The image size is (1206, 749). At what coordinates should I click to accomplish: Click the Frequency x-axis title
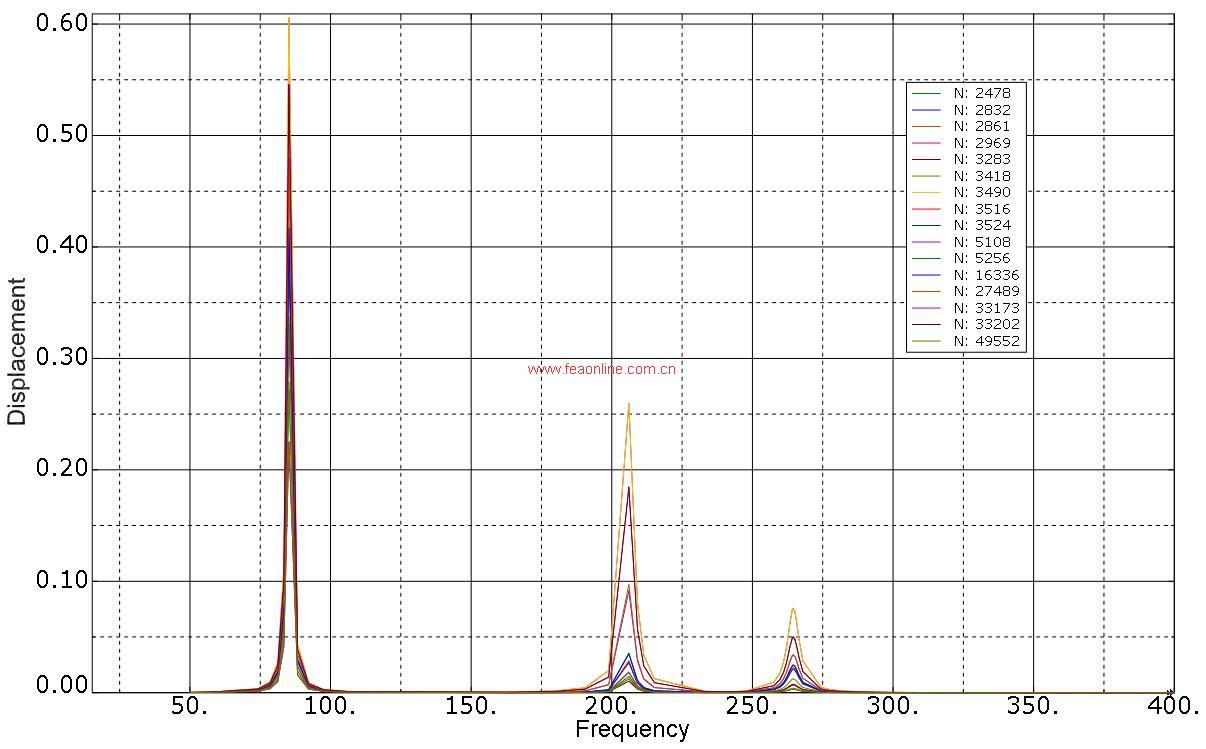pyautogui.click(x=632, y=730)
